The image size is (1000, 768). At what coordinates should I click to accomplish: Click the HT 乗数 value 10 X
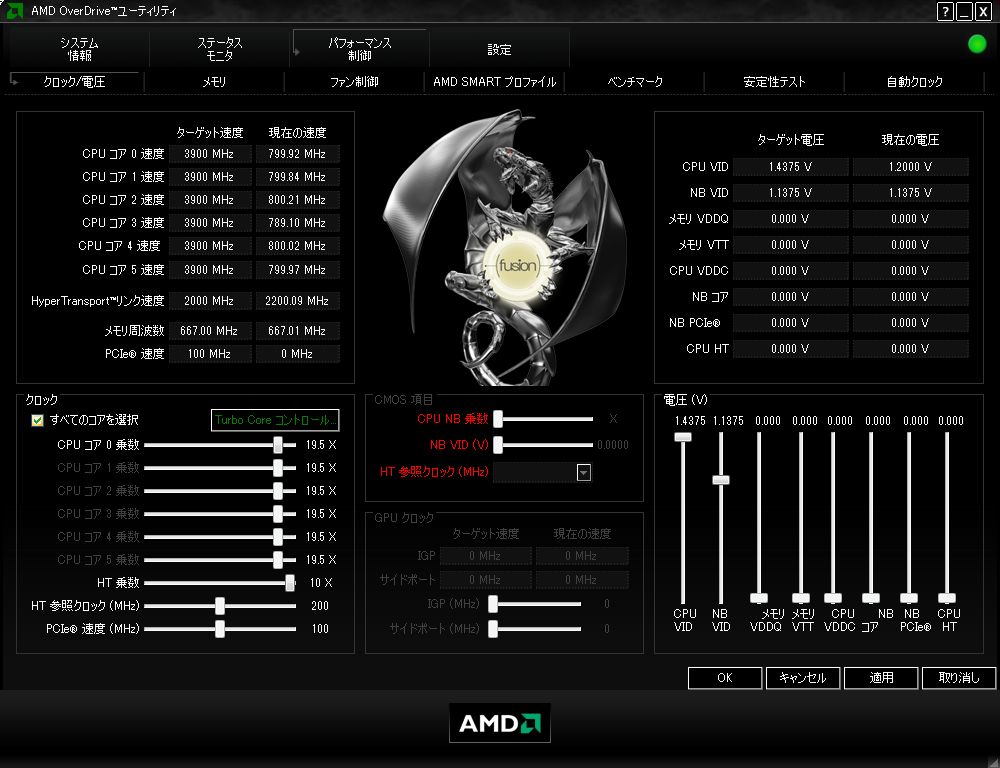[x=321, y=582]
